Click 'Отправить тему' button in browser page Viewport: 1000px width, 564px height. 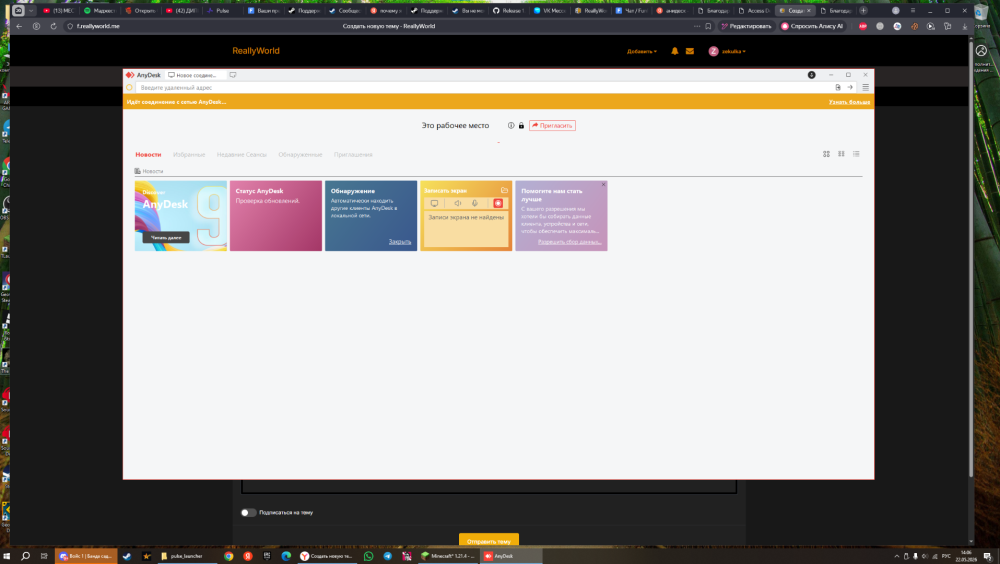[489, 540]
